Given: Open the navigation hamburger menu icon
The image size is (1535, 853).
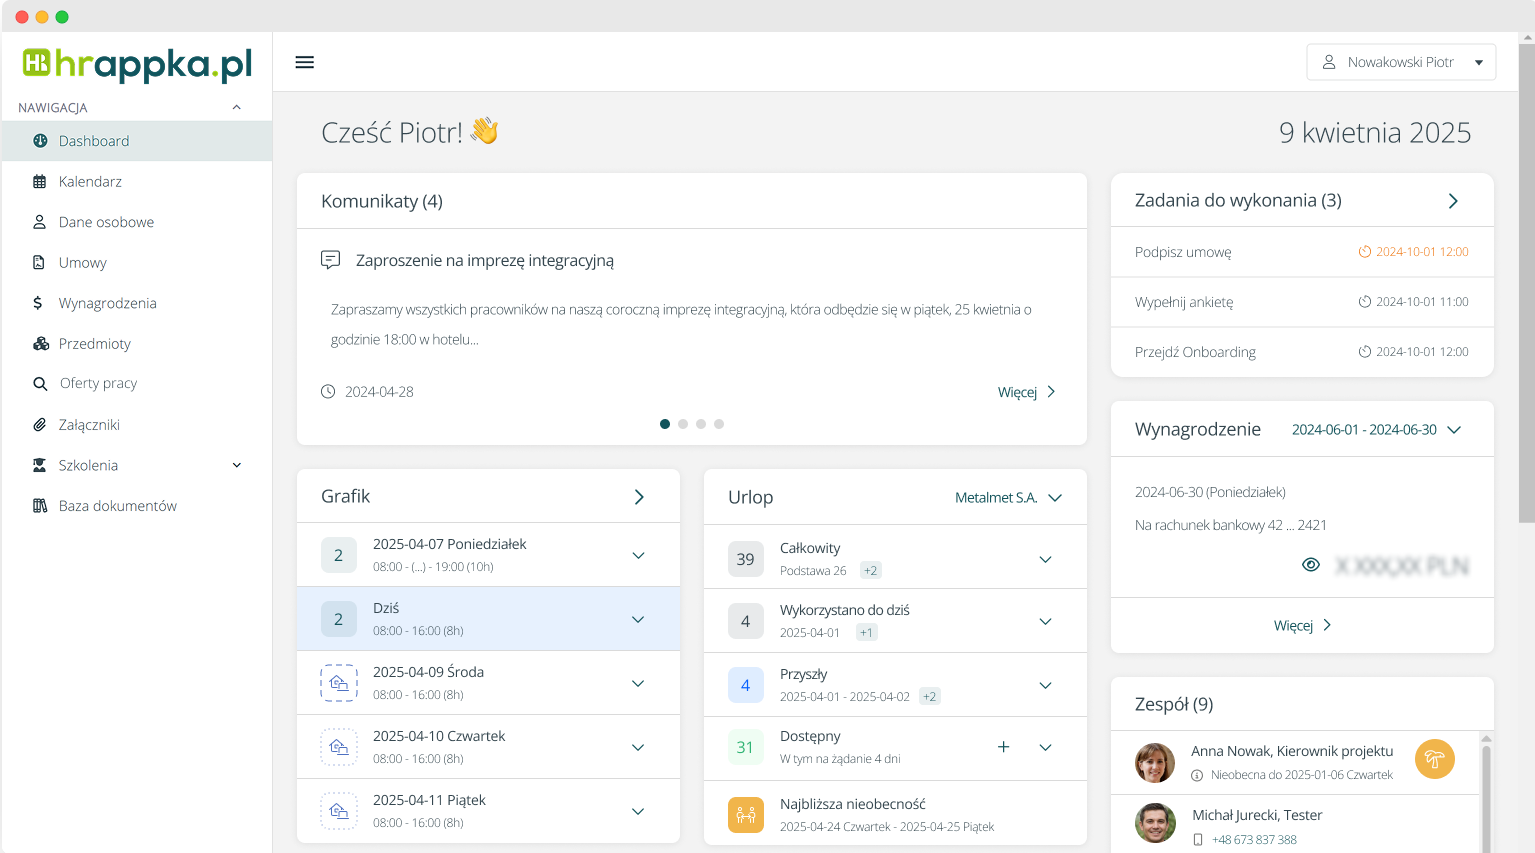Looking at the screenshot, I should click(304, 61).
